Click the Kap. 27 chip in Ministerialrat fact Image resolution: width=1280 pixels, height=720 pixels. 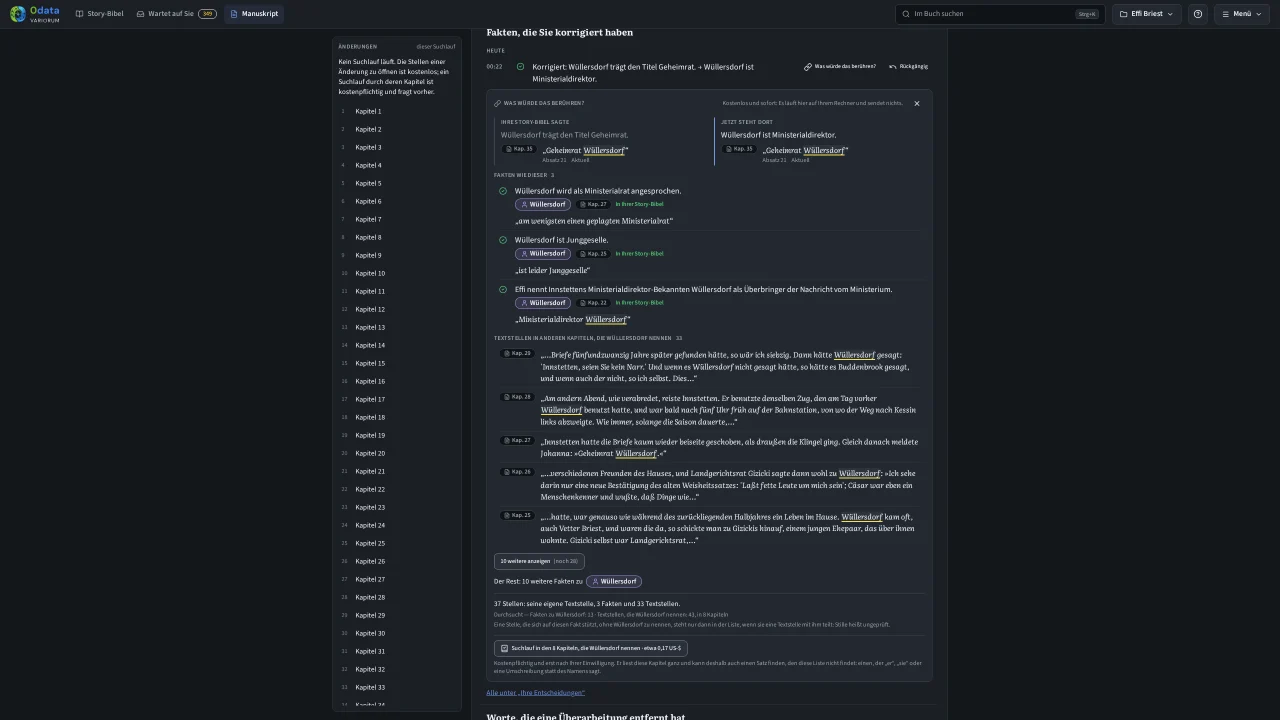(x=594, y=204)
